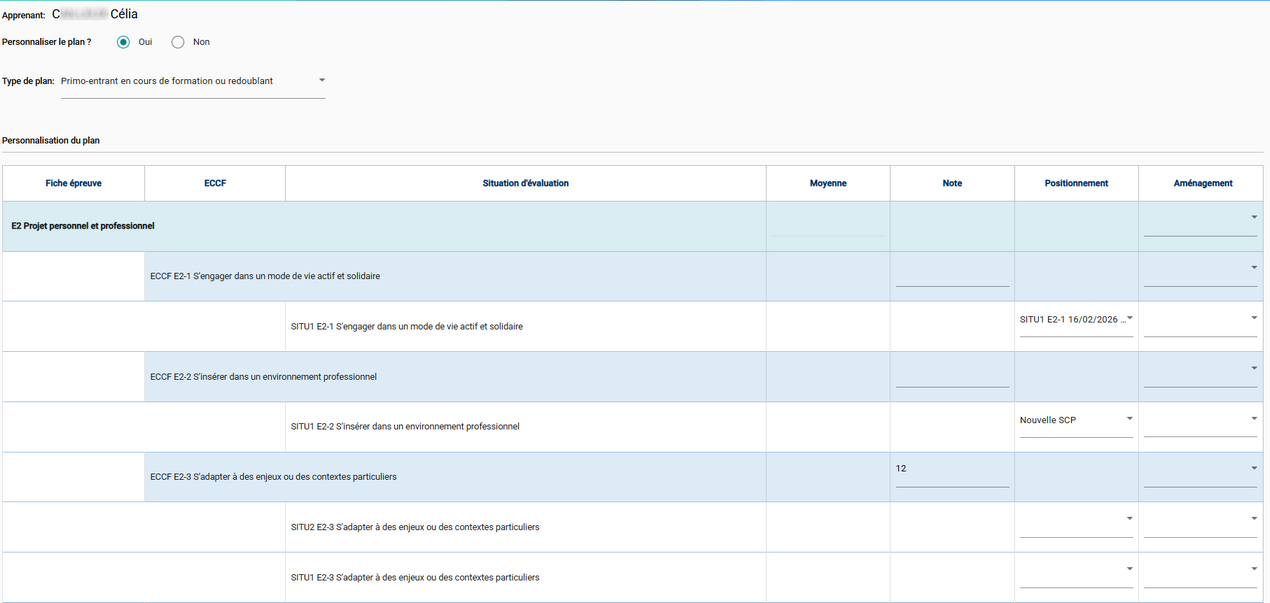1270x603 pixels.
Task: Open the Positionnement dropdown for SITU2 E2-3
Action: (1128, 518)
